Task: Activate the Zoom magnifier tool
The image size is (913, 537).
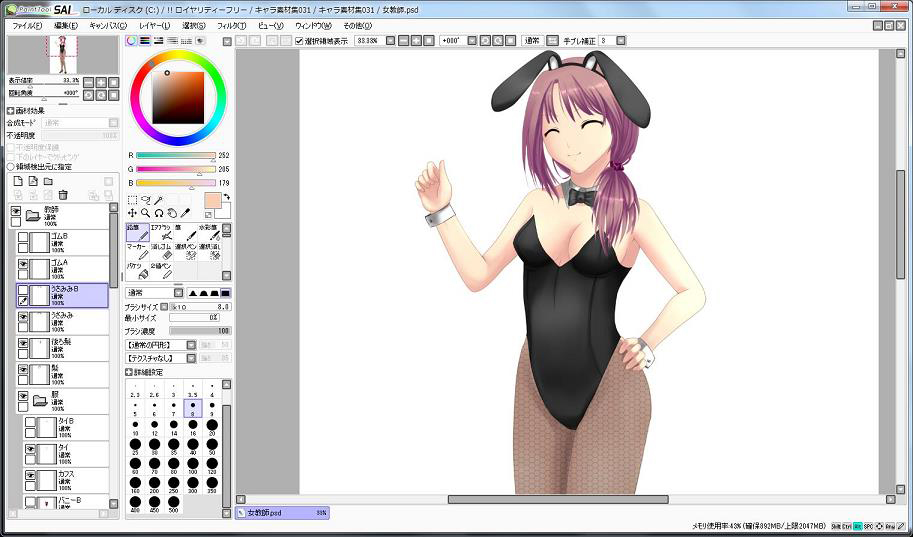Action: click(146, 213)
